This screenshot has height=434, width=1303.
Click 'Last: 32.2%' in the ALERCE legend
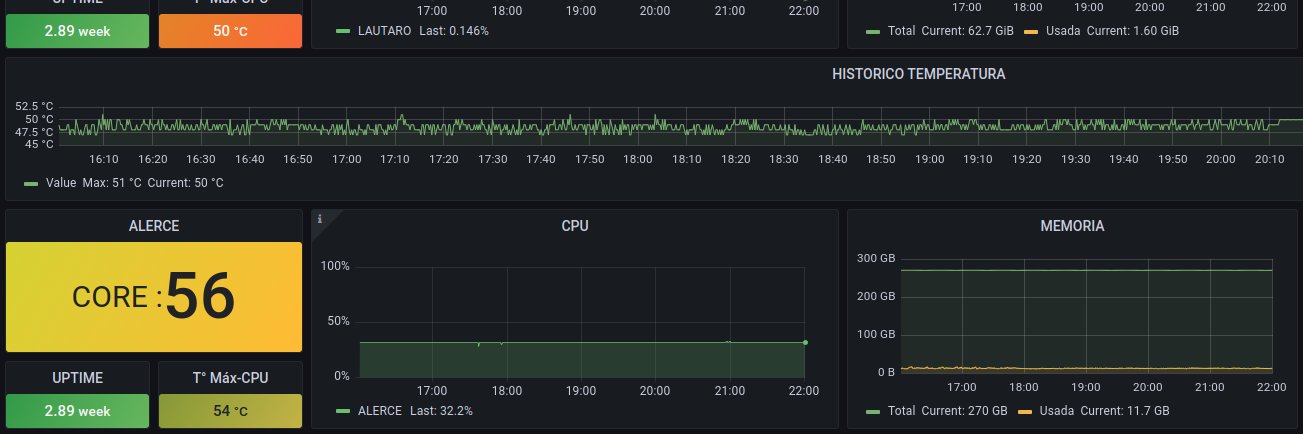pos(441,411)
